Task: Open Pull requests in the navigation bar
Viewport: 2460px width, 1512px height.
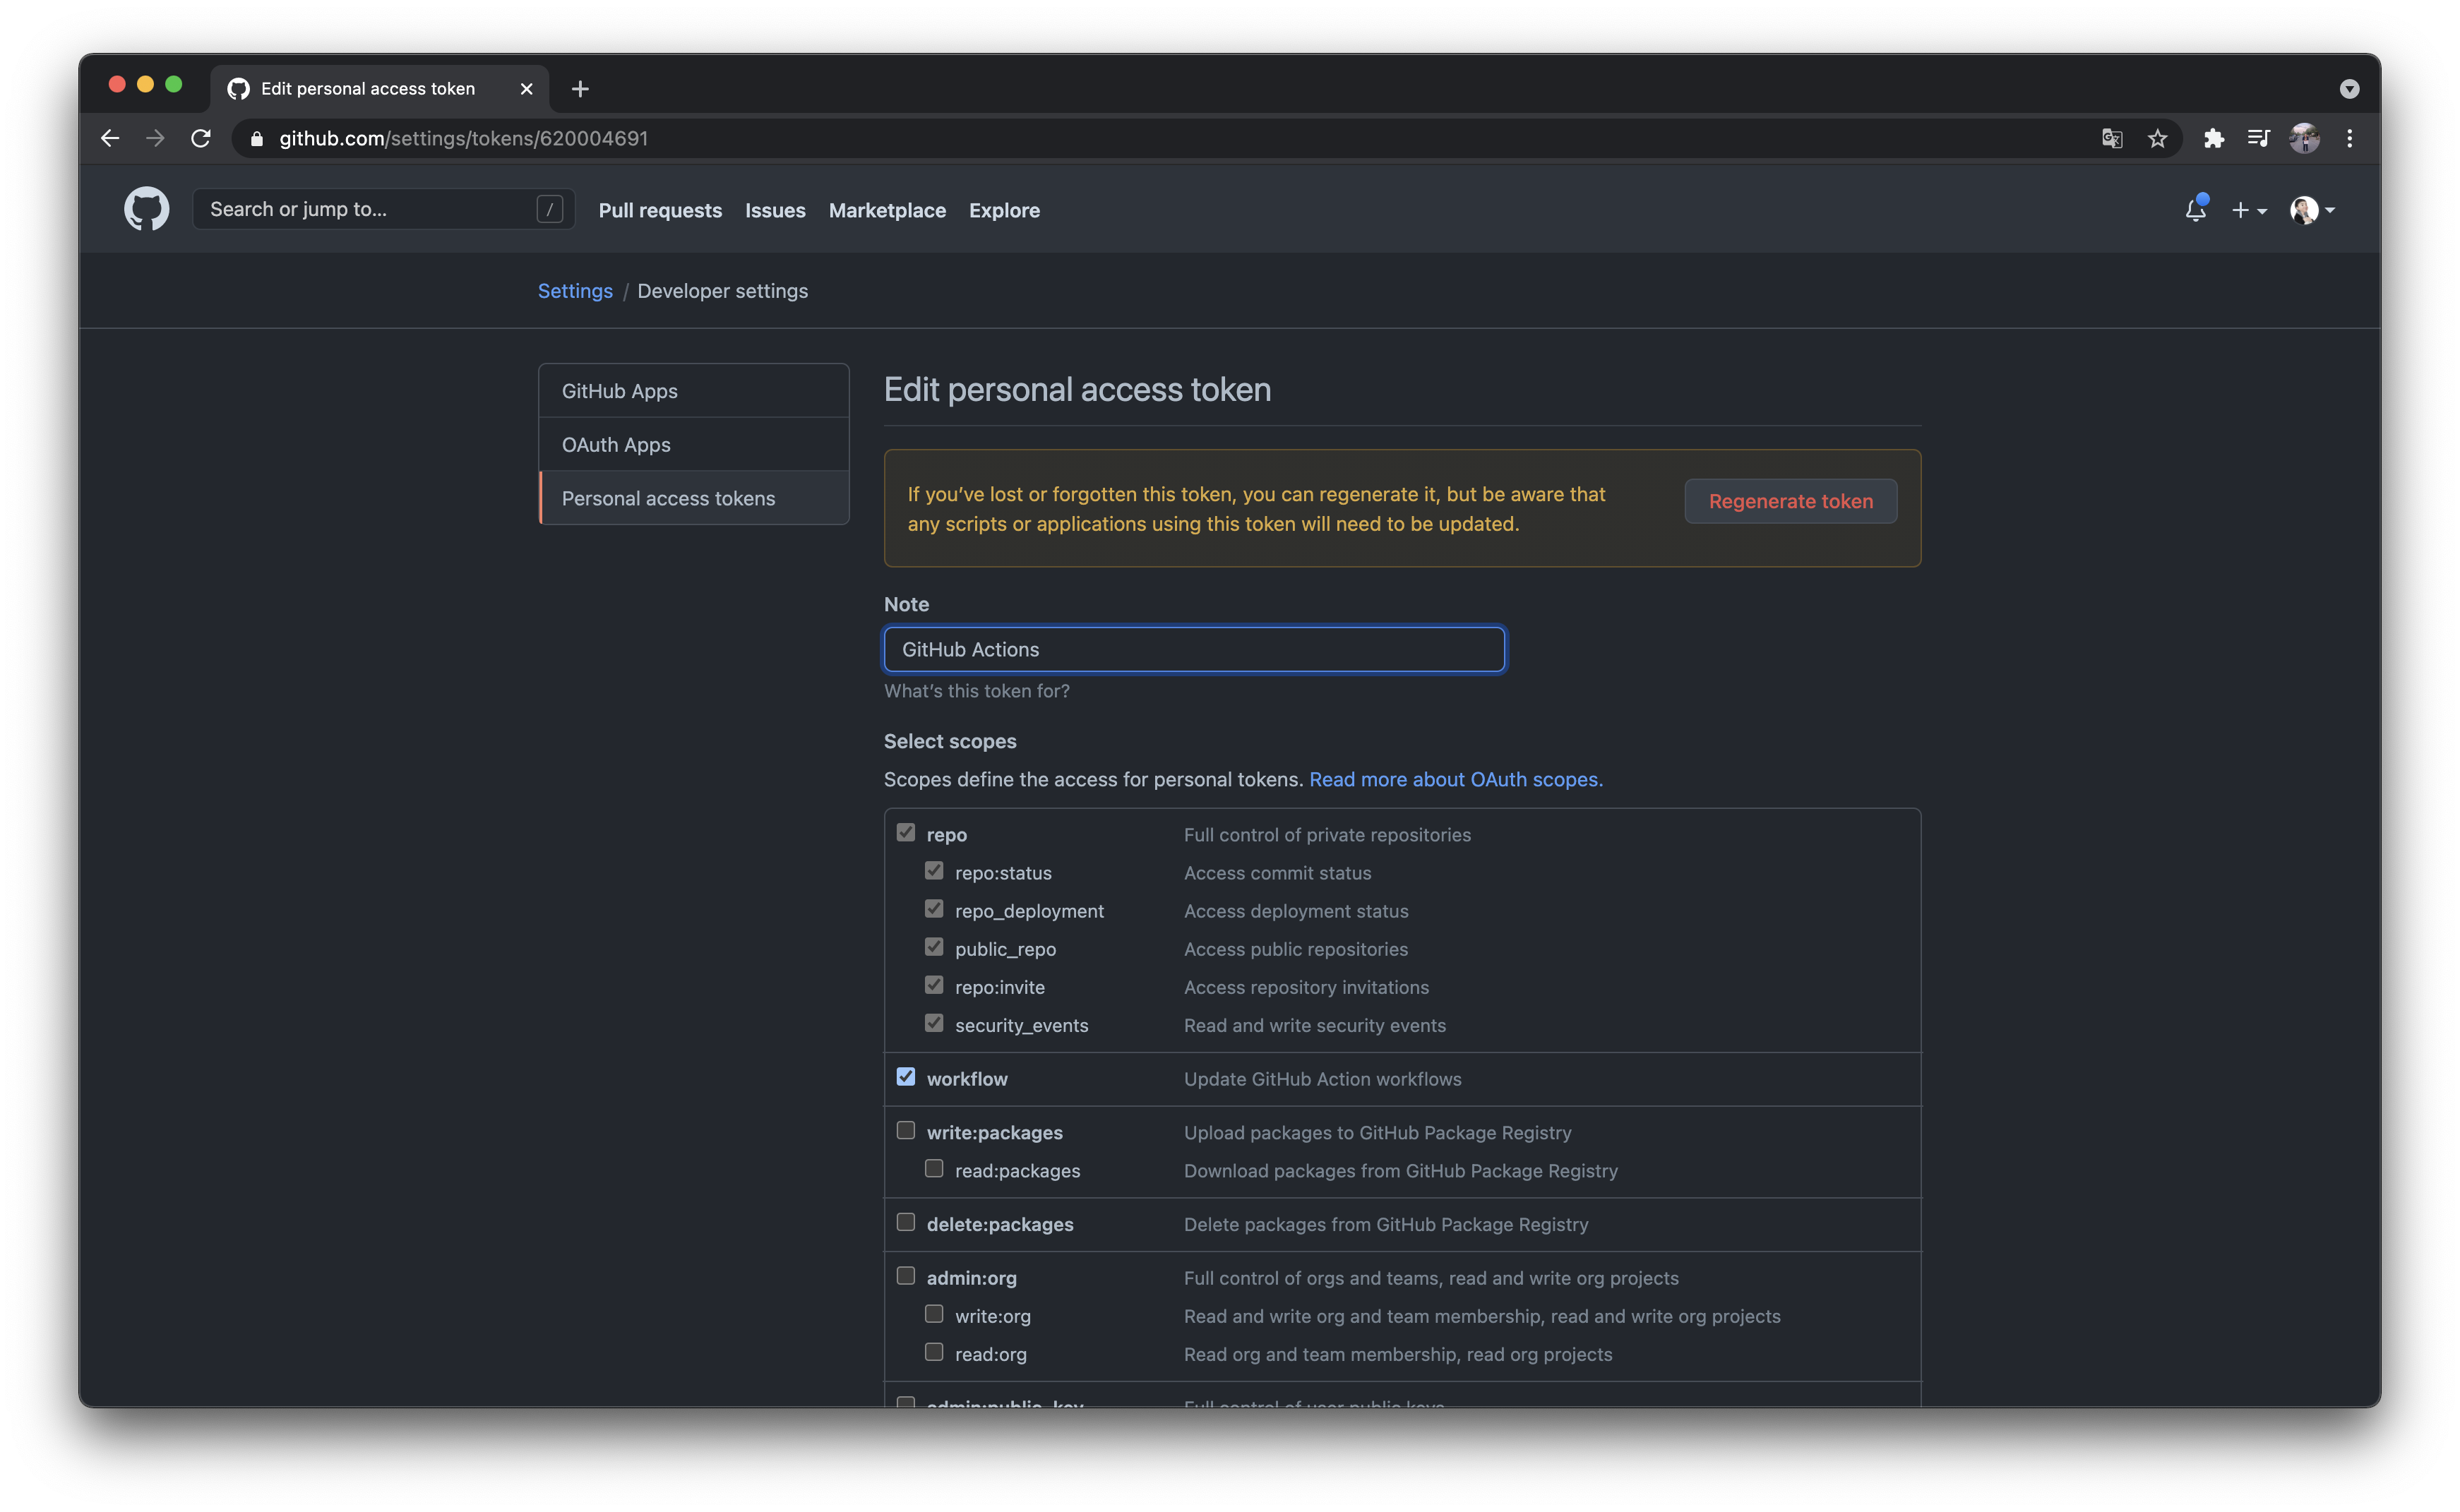Action: click(660, 210)
